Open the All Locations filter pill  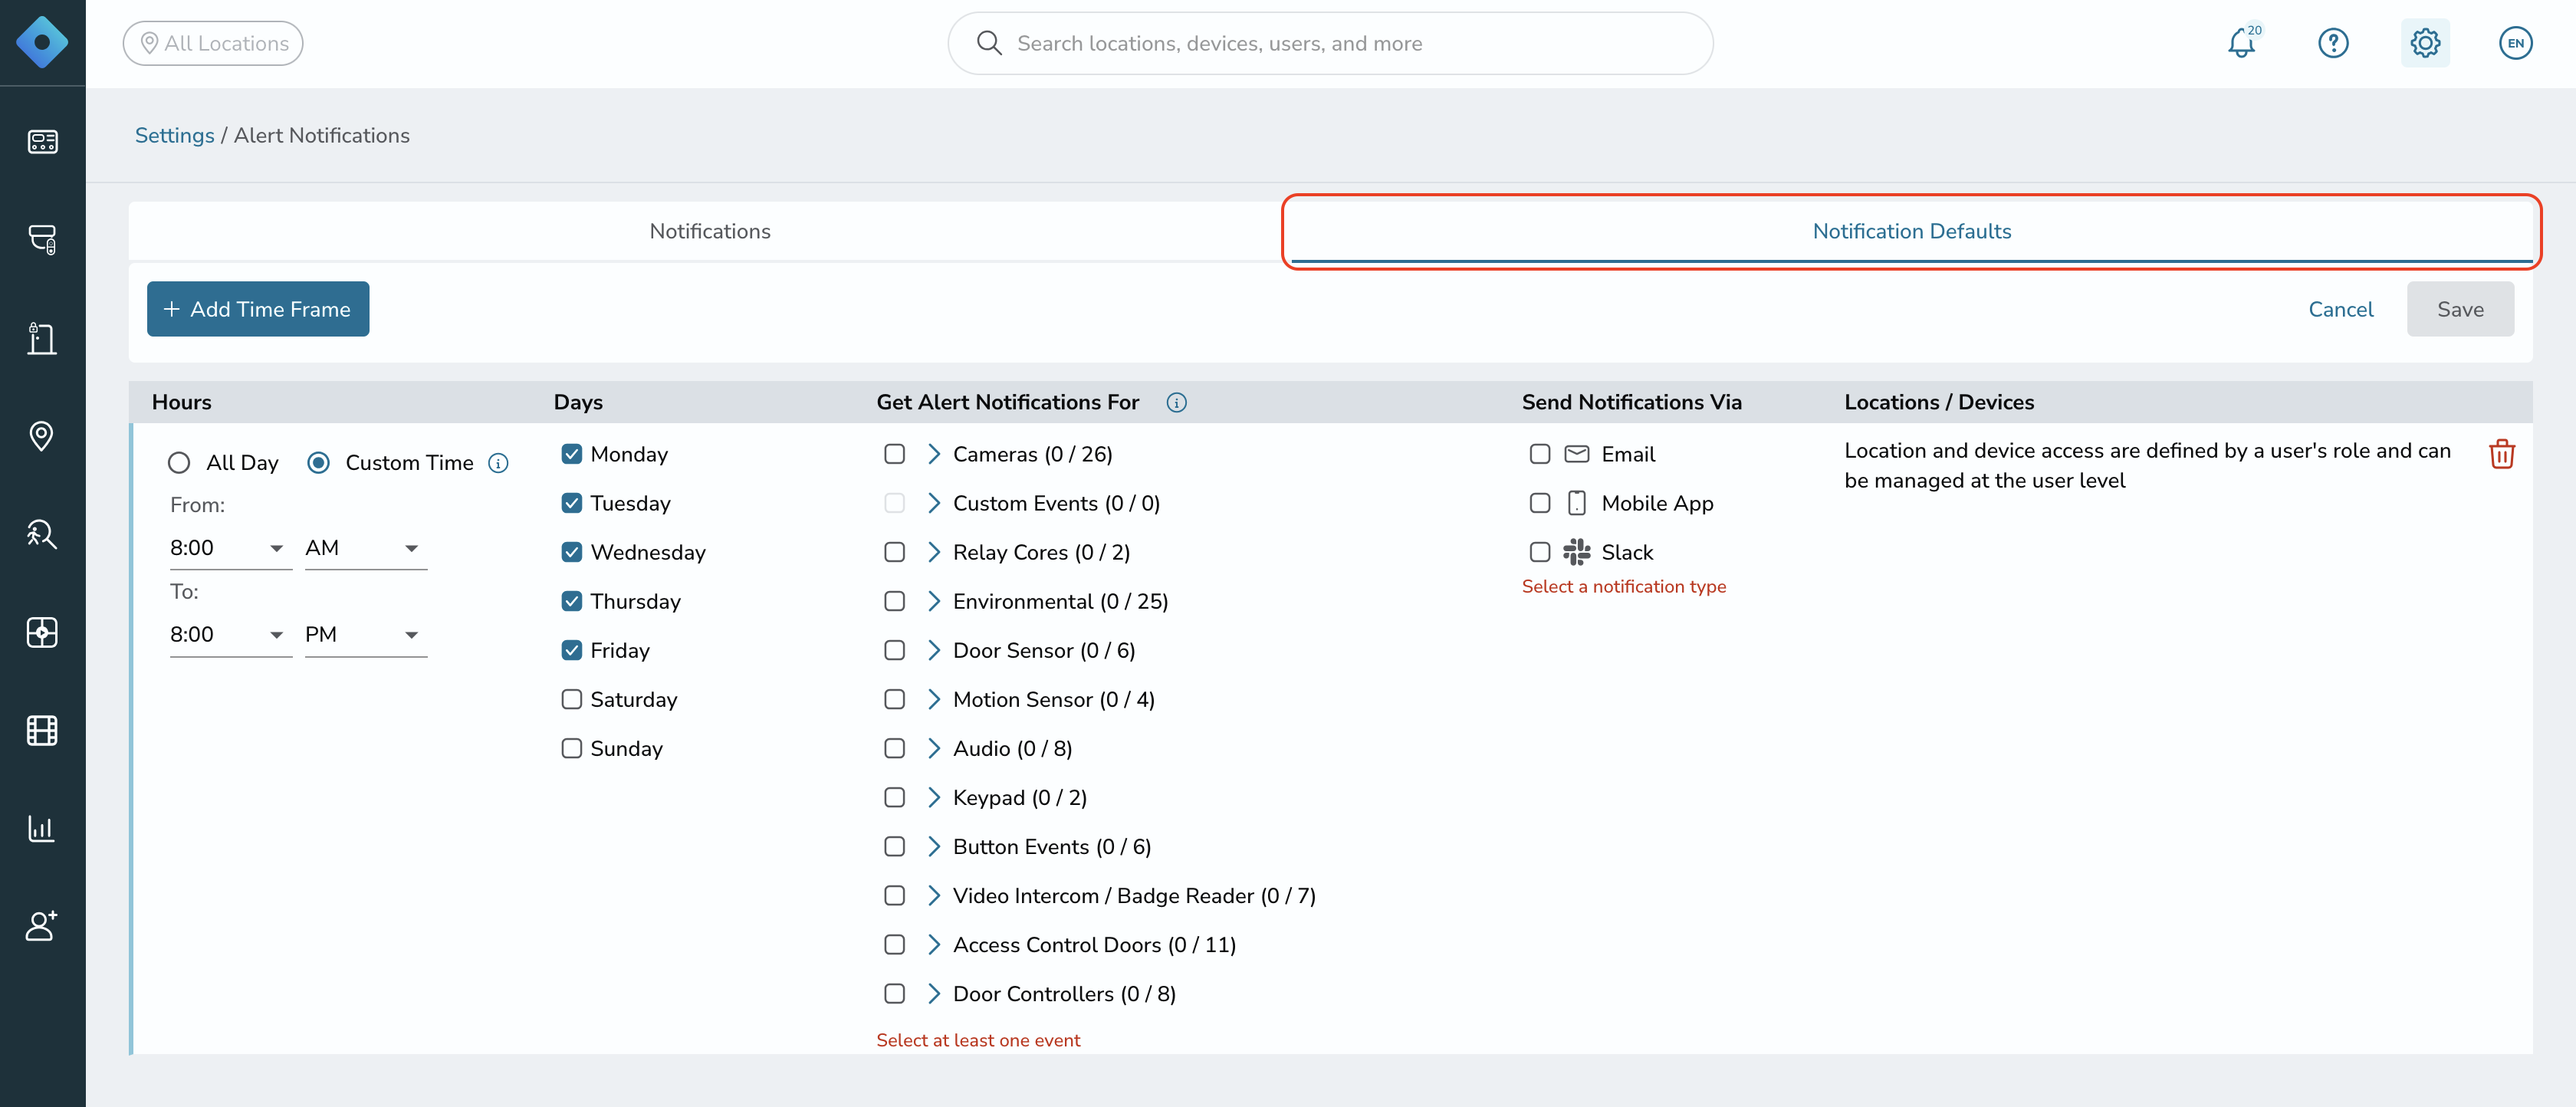click(213, 43)
